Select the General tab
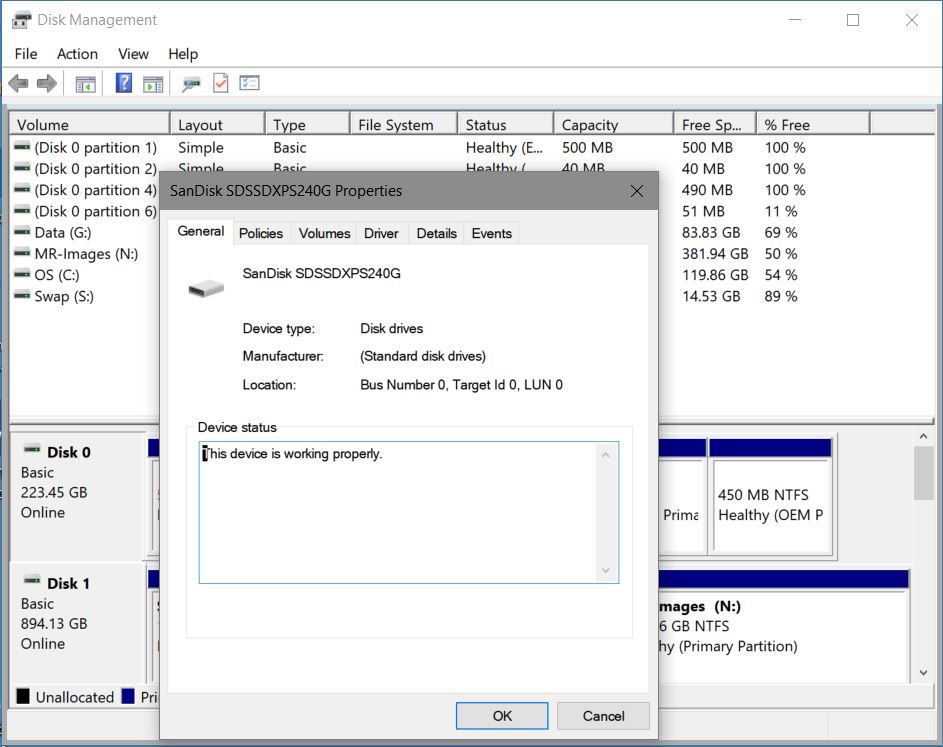The image size is (943, 747). (x=201, y=232)
